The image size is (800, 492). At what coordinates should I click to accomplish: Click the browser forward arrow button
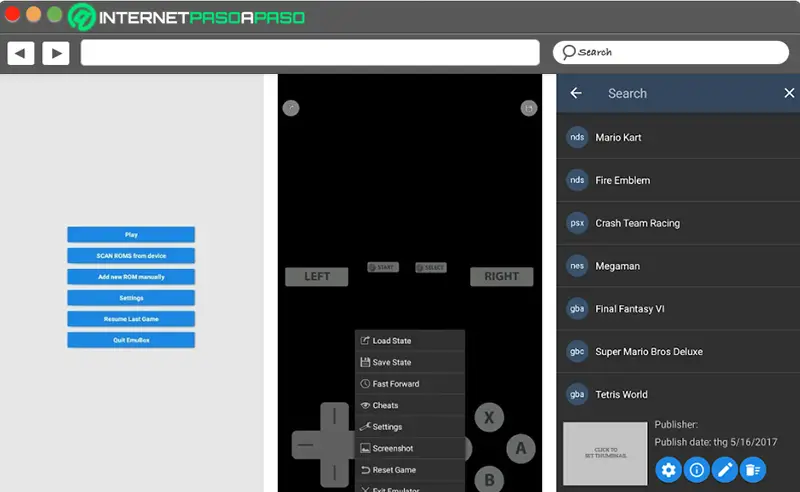tap(56, 53)
